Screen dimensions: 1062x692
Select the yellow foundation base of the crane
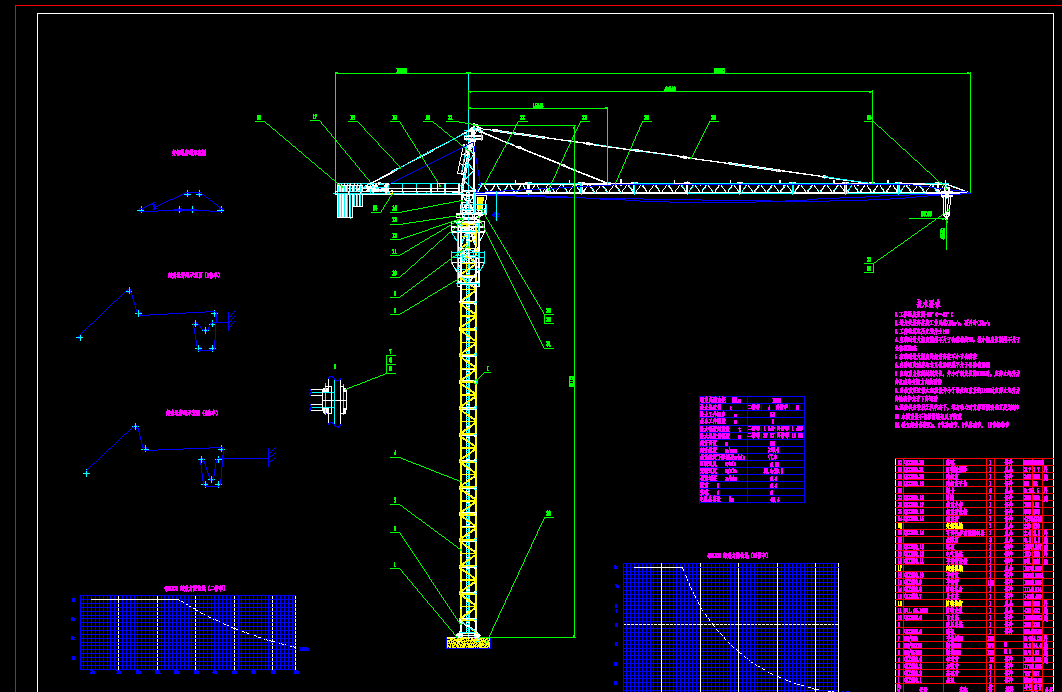pos(468,642)
